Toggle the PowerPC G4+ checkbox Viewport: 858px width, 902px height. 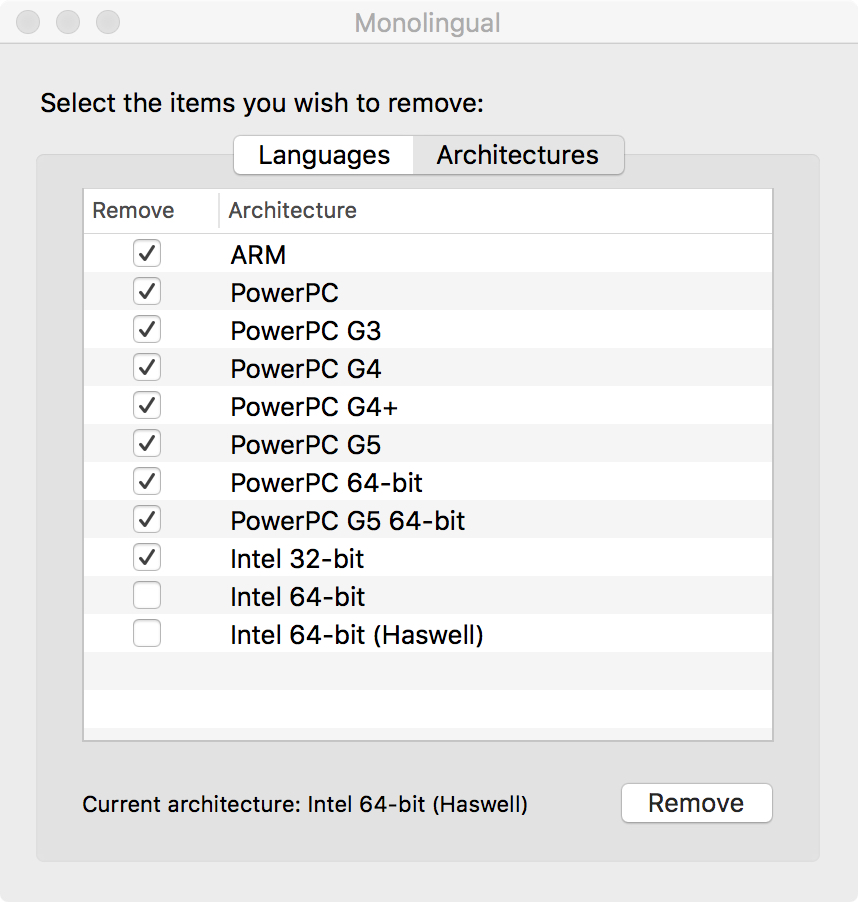[x=147, y=406]
